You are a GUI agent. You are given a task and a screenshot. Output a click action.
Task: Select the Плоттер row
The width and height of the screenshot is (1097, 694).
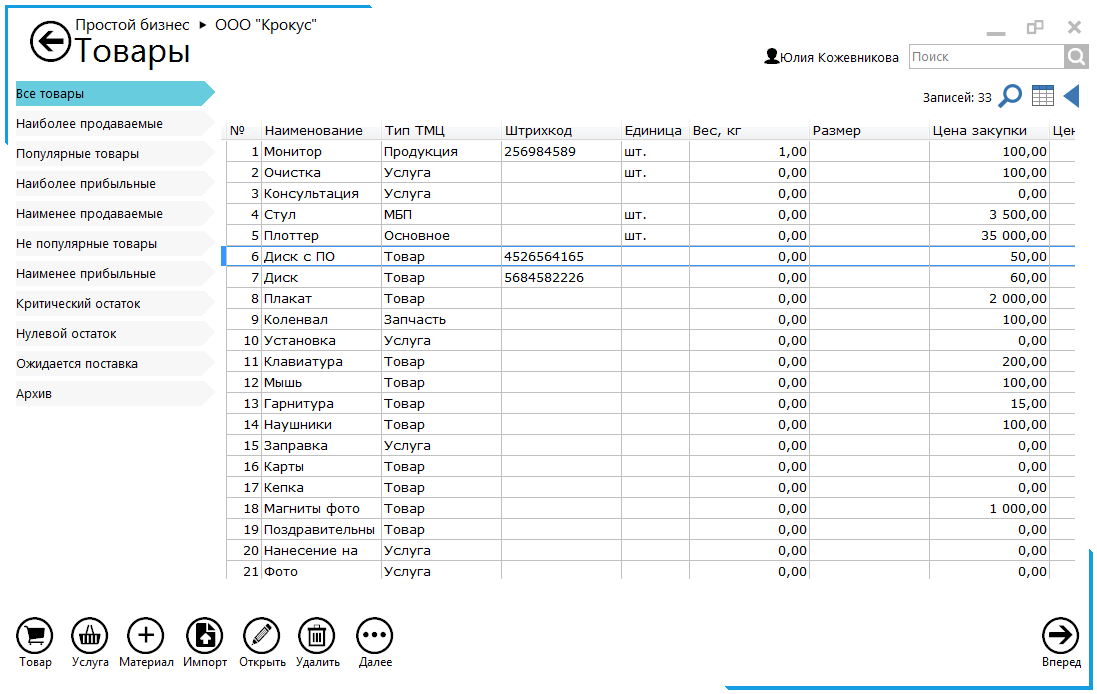point(651,236)
